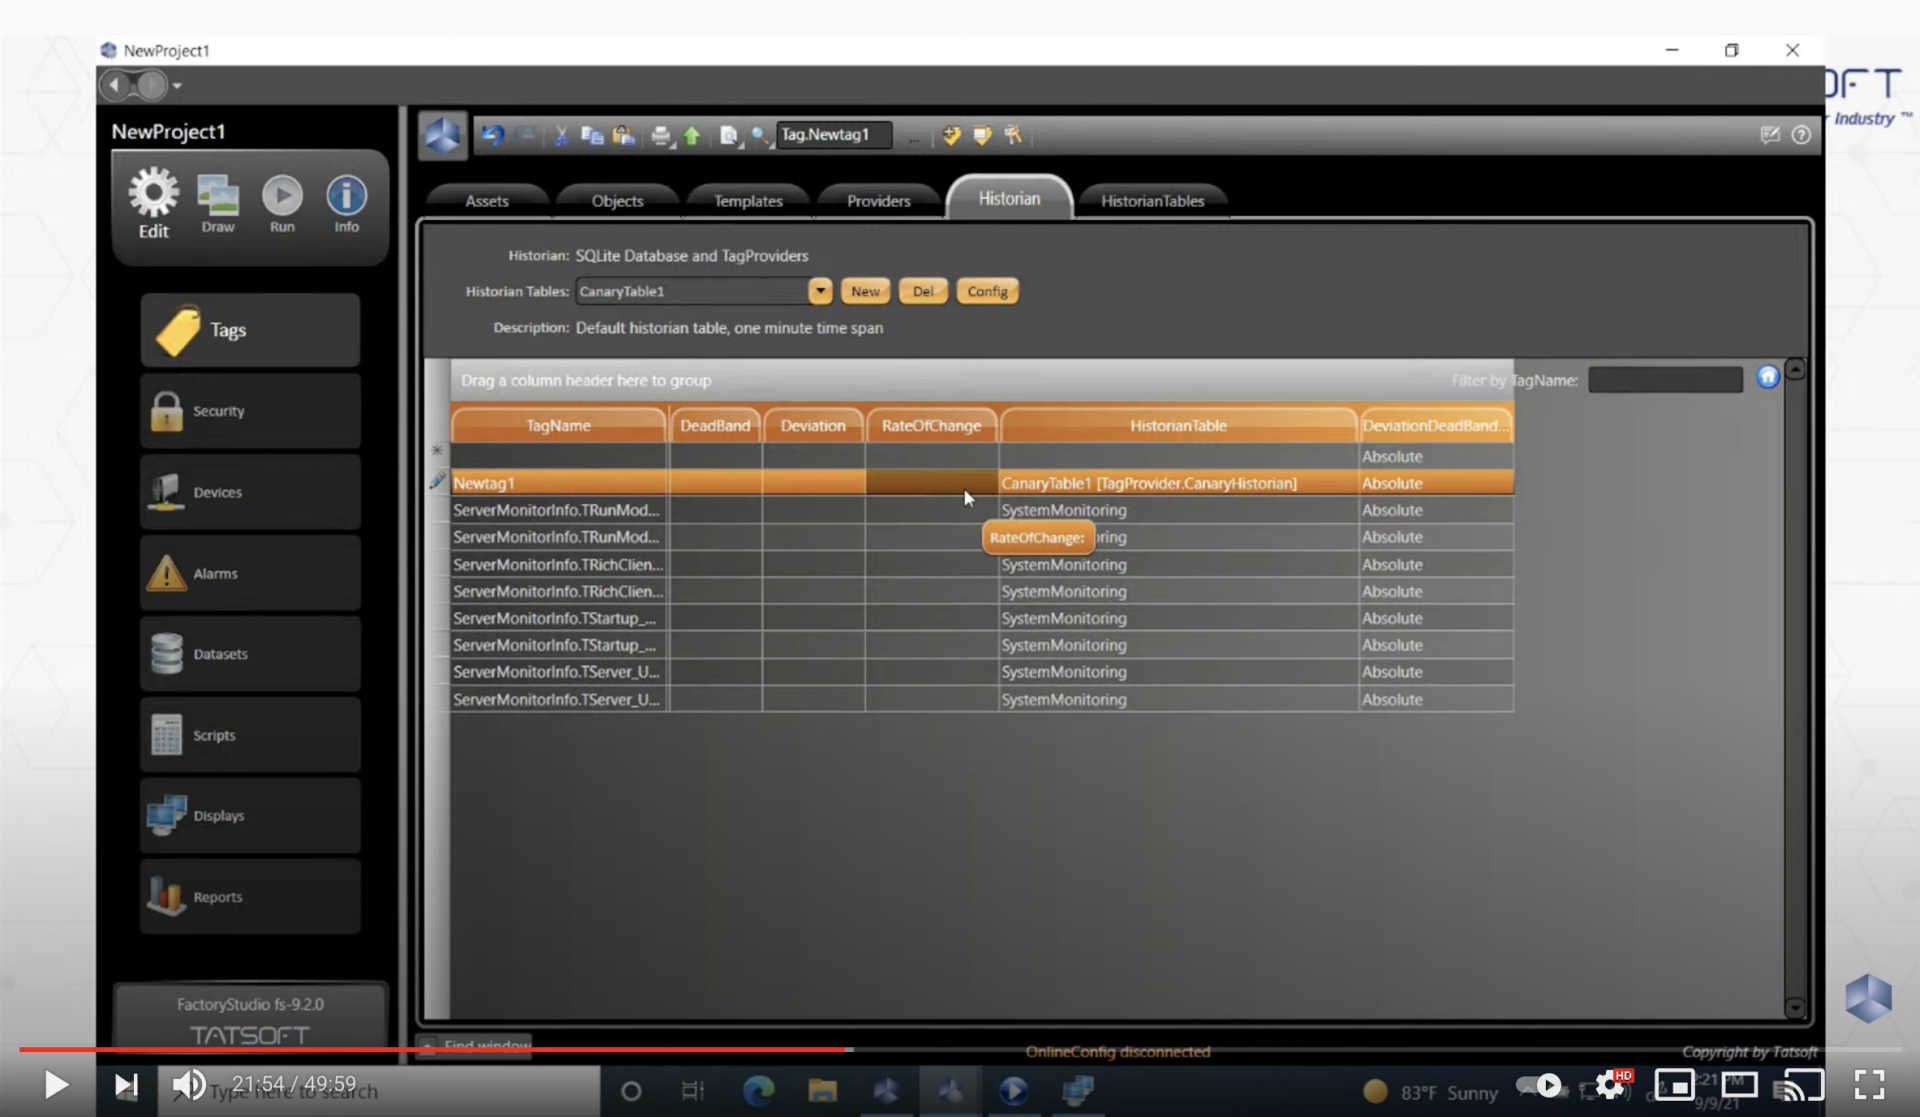Switch to the Objects tab
The width and height of the screenshot is (1920, 1117).
[617, 201]
